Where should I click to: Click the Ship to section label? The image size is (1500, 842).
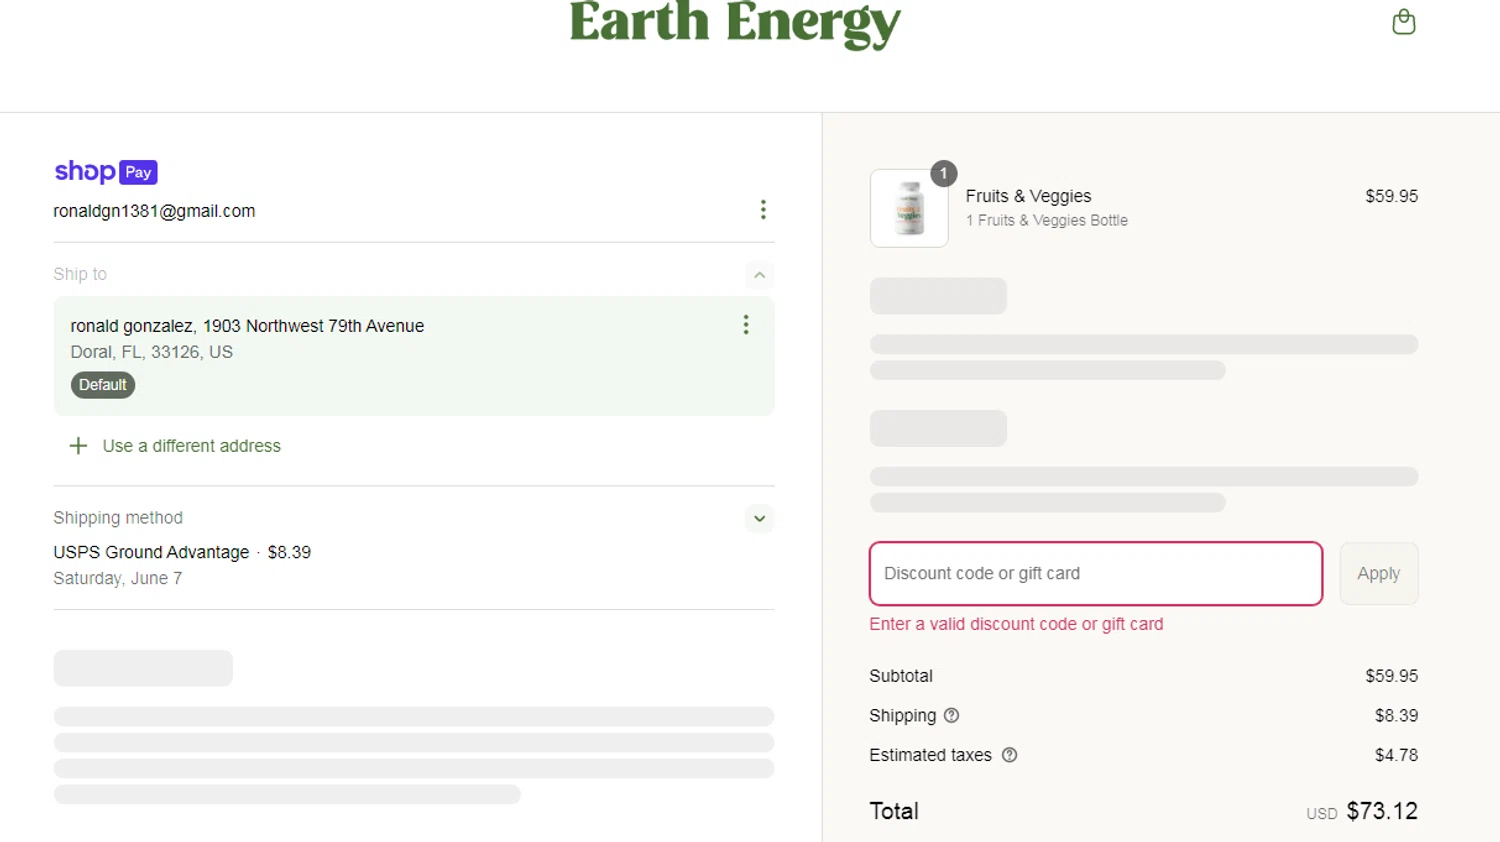point(80,274)
